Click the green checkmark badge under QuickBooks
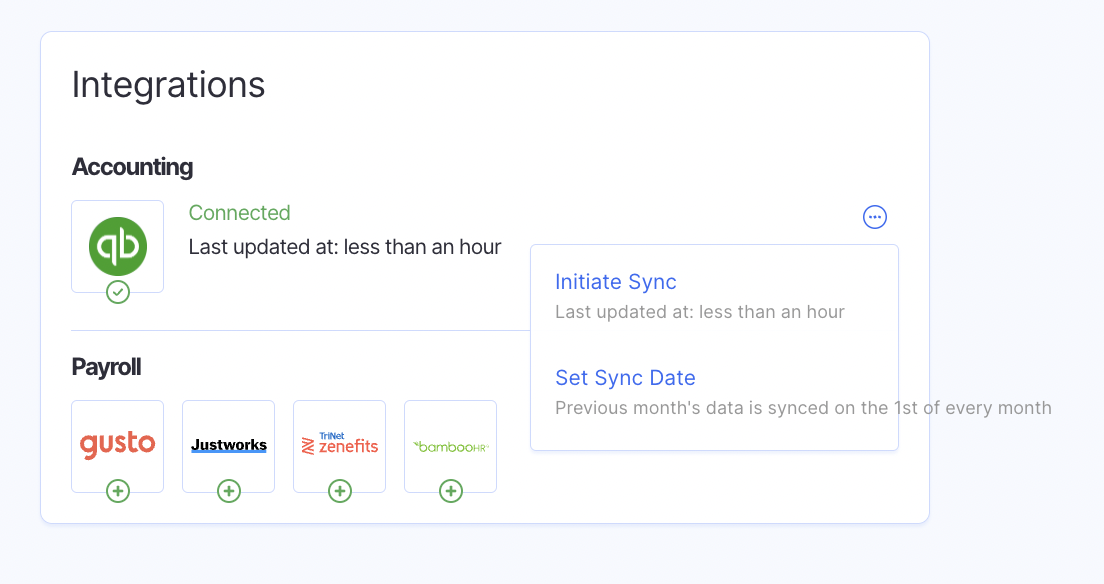Viewport: 1104px width, 584px height. (118, 292)
